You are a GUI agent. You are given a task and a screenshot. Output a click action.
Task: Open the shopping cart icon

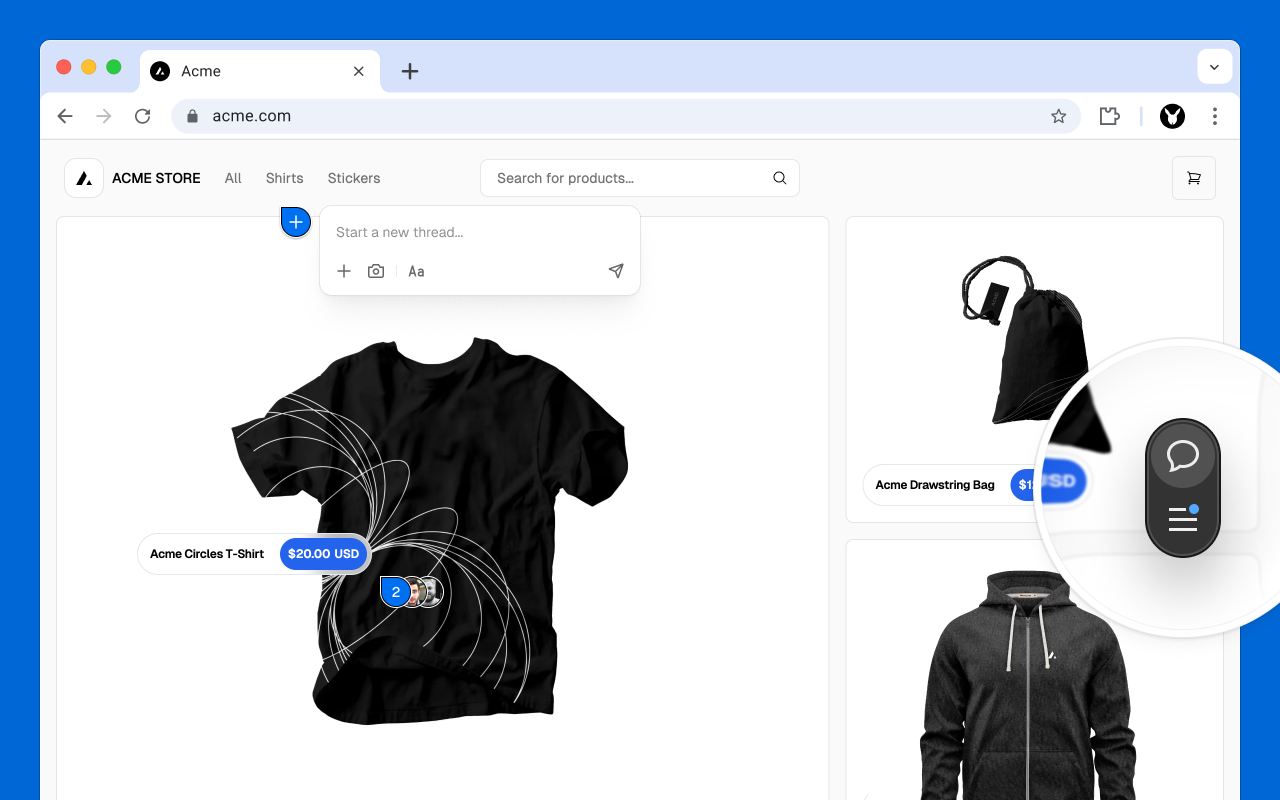[1194, 178]
